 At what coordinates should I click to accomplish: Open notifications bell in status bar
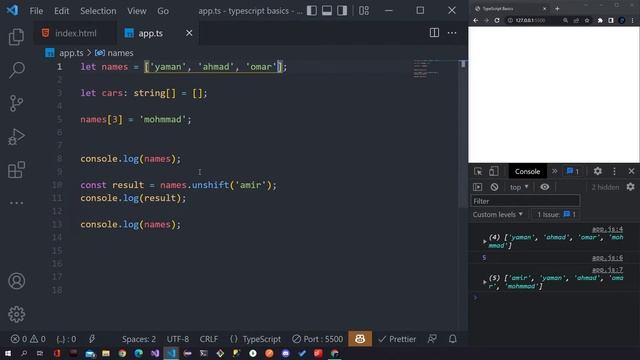coord(453,339)
